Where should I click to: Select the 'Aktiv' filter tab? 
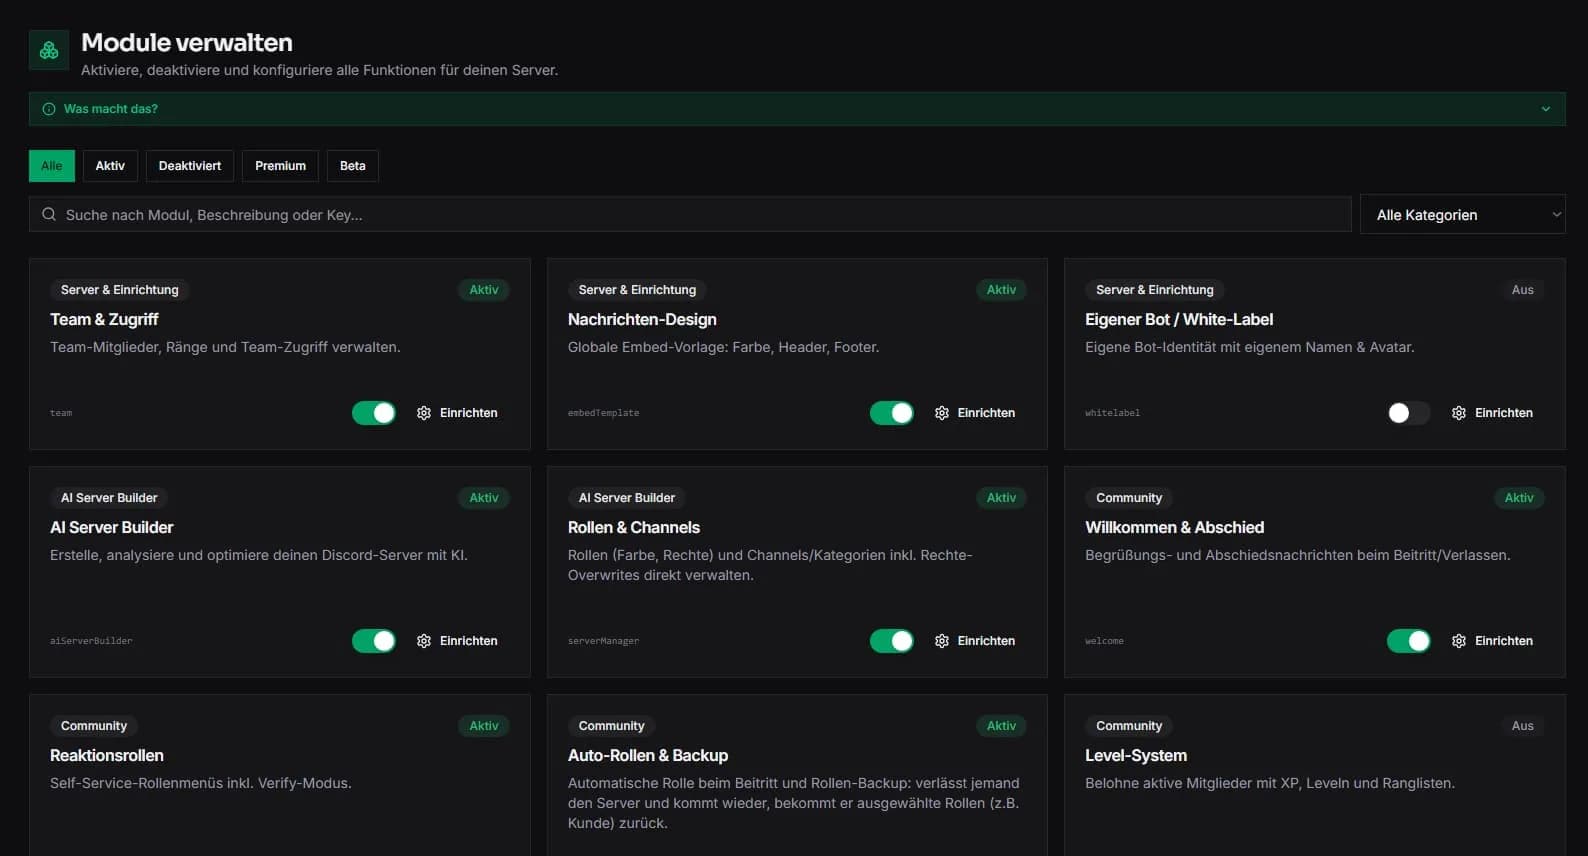pos(110,166)
